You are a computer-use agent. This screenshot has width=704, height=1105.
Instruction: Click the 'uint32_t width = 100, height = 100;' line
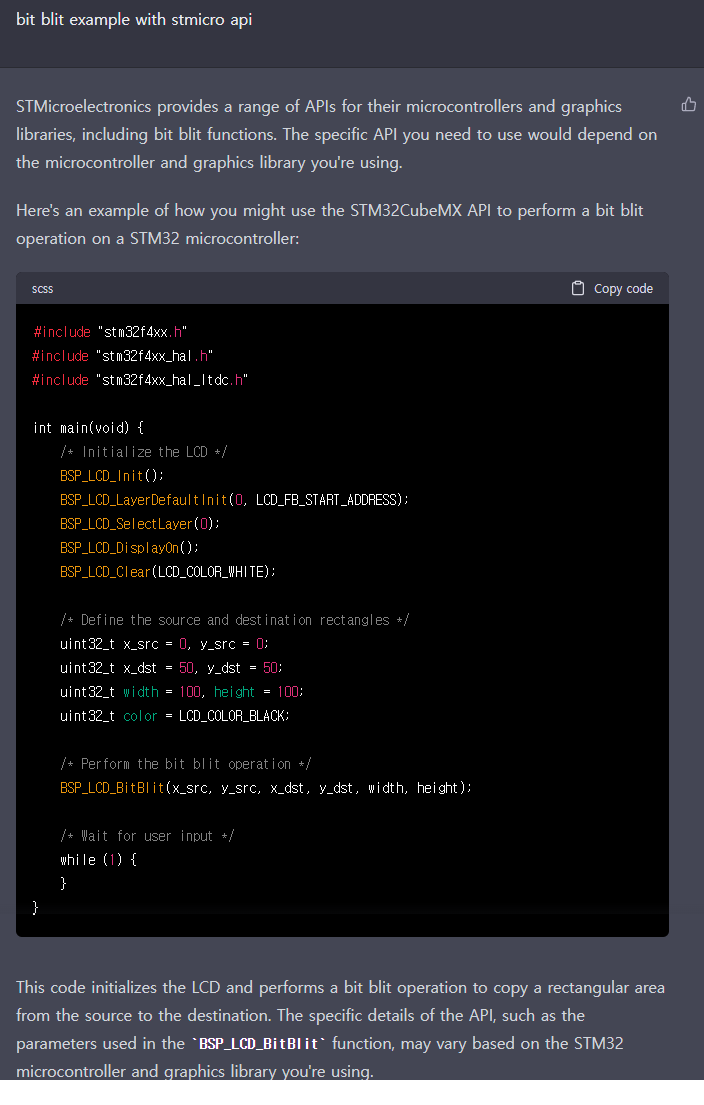pos(182,692)
